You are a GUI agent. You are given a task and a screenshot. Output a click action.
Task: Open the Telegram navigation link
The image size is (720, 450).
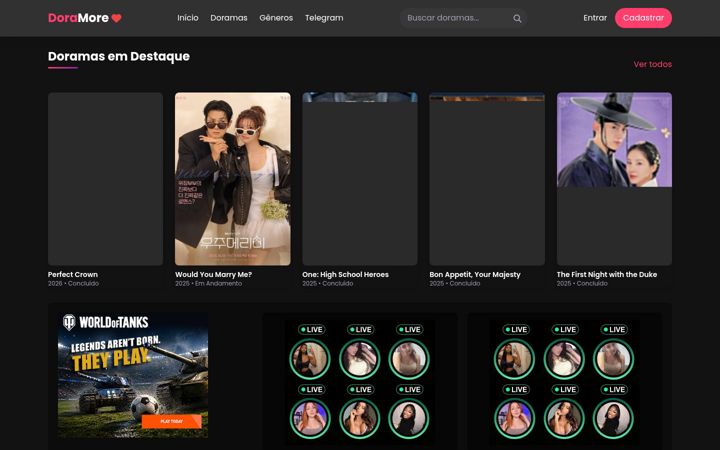pos(324,18)
